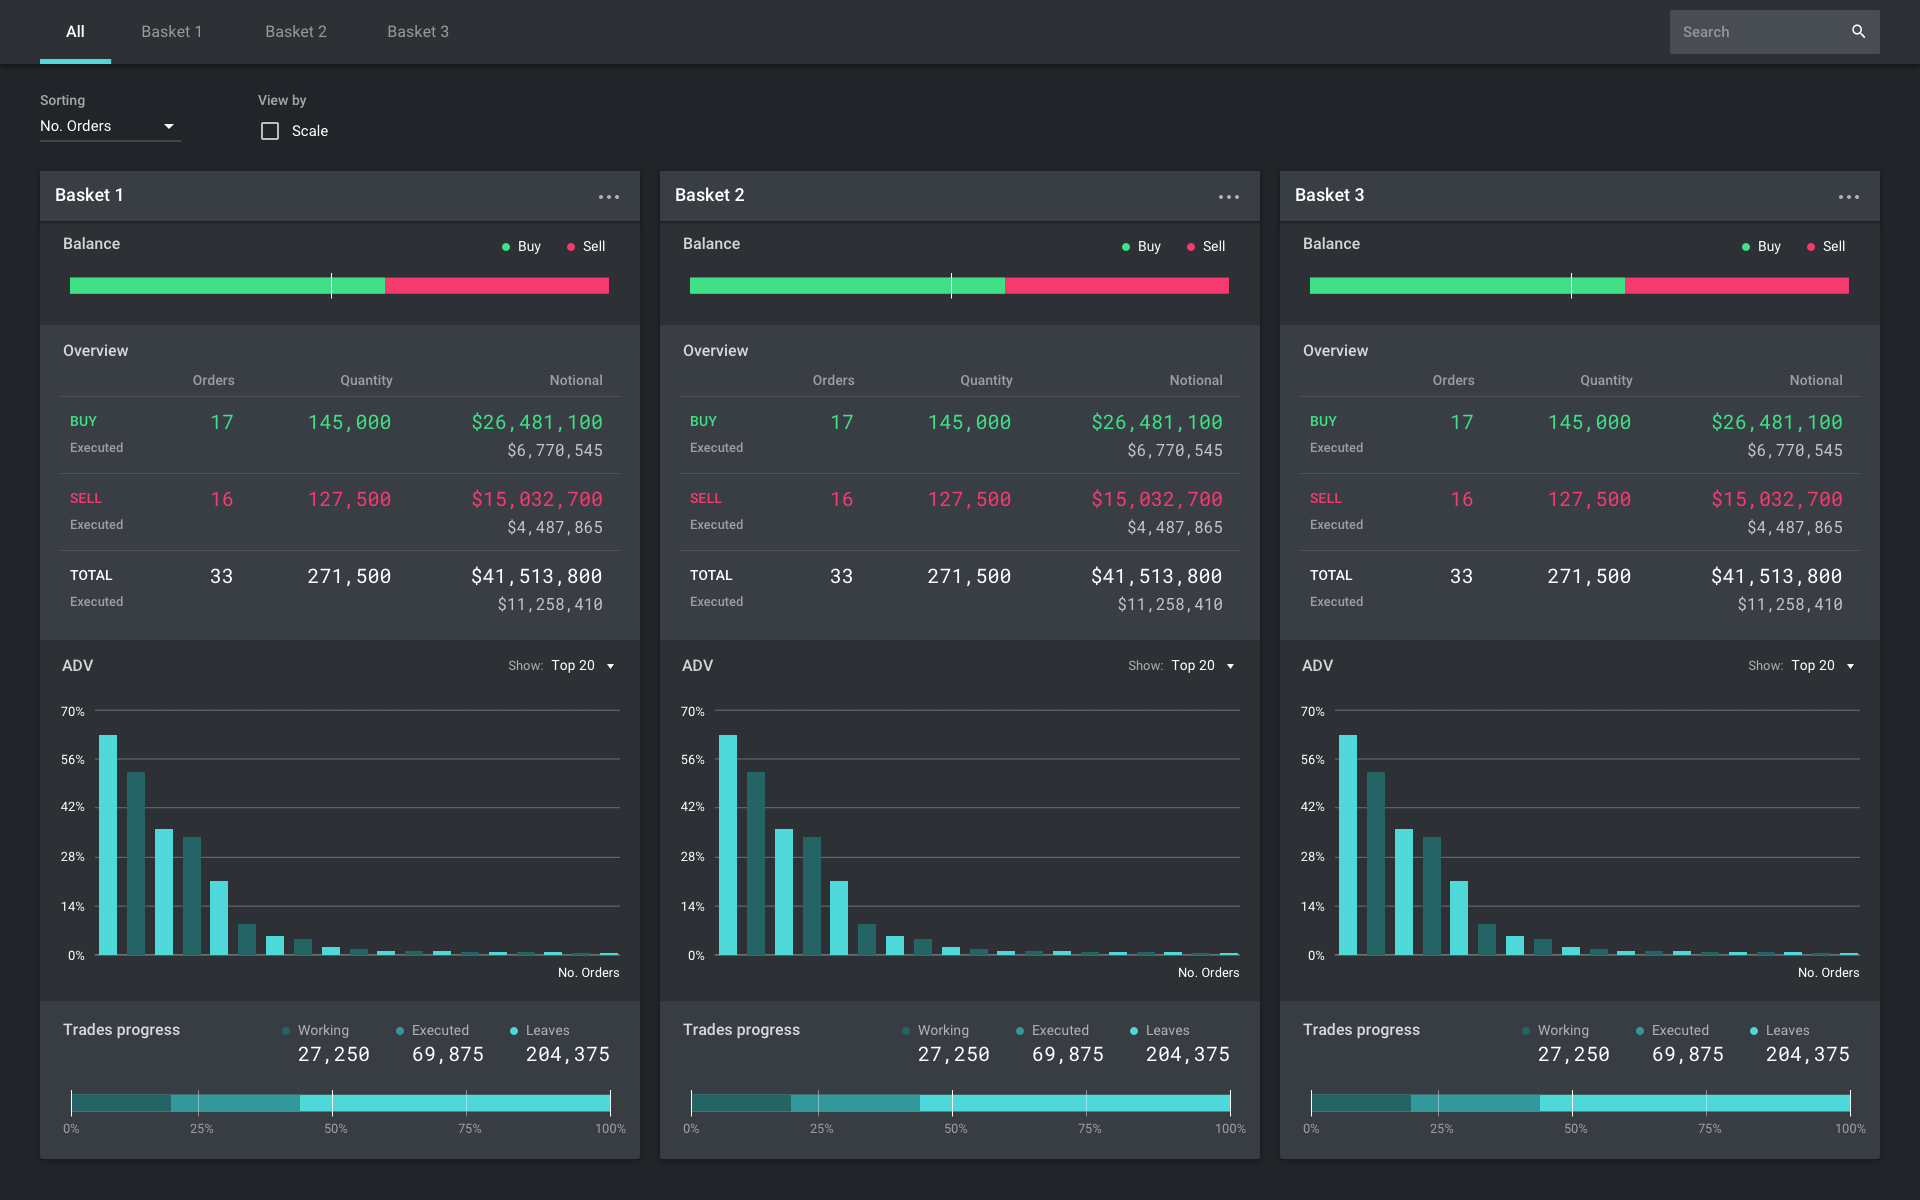This screenshot has height=1200, width=1920.
Task: Expand the No. Orders sorting dropdown
Action: coord(110,126)
